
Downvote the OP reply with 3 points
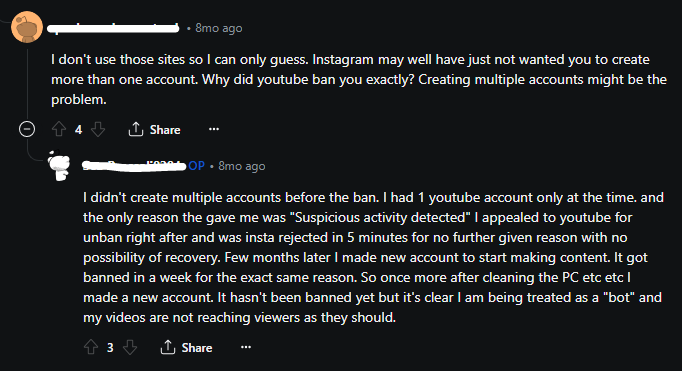130,347
